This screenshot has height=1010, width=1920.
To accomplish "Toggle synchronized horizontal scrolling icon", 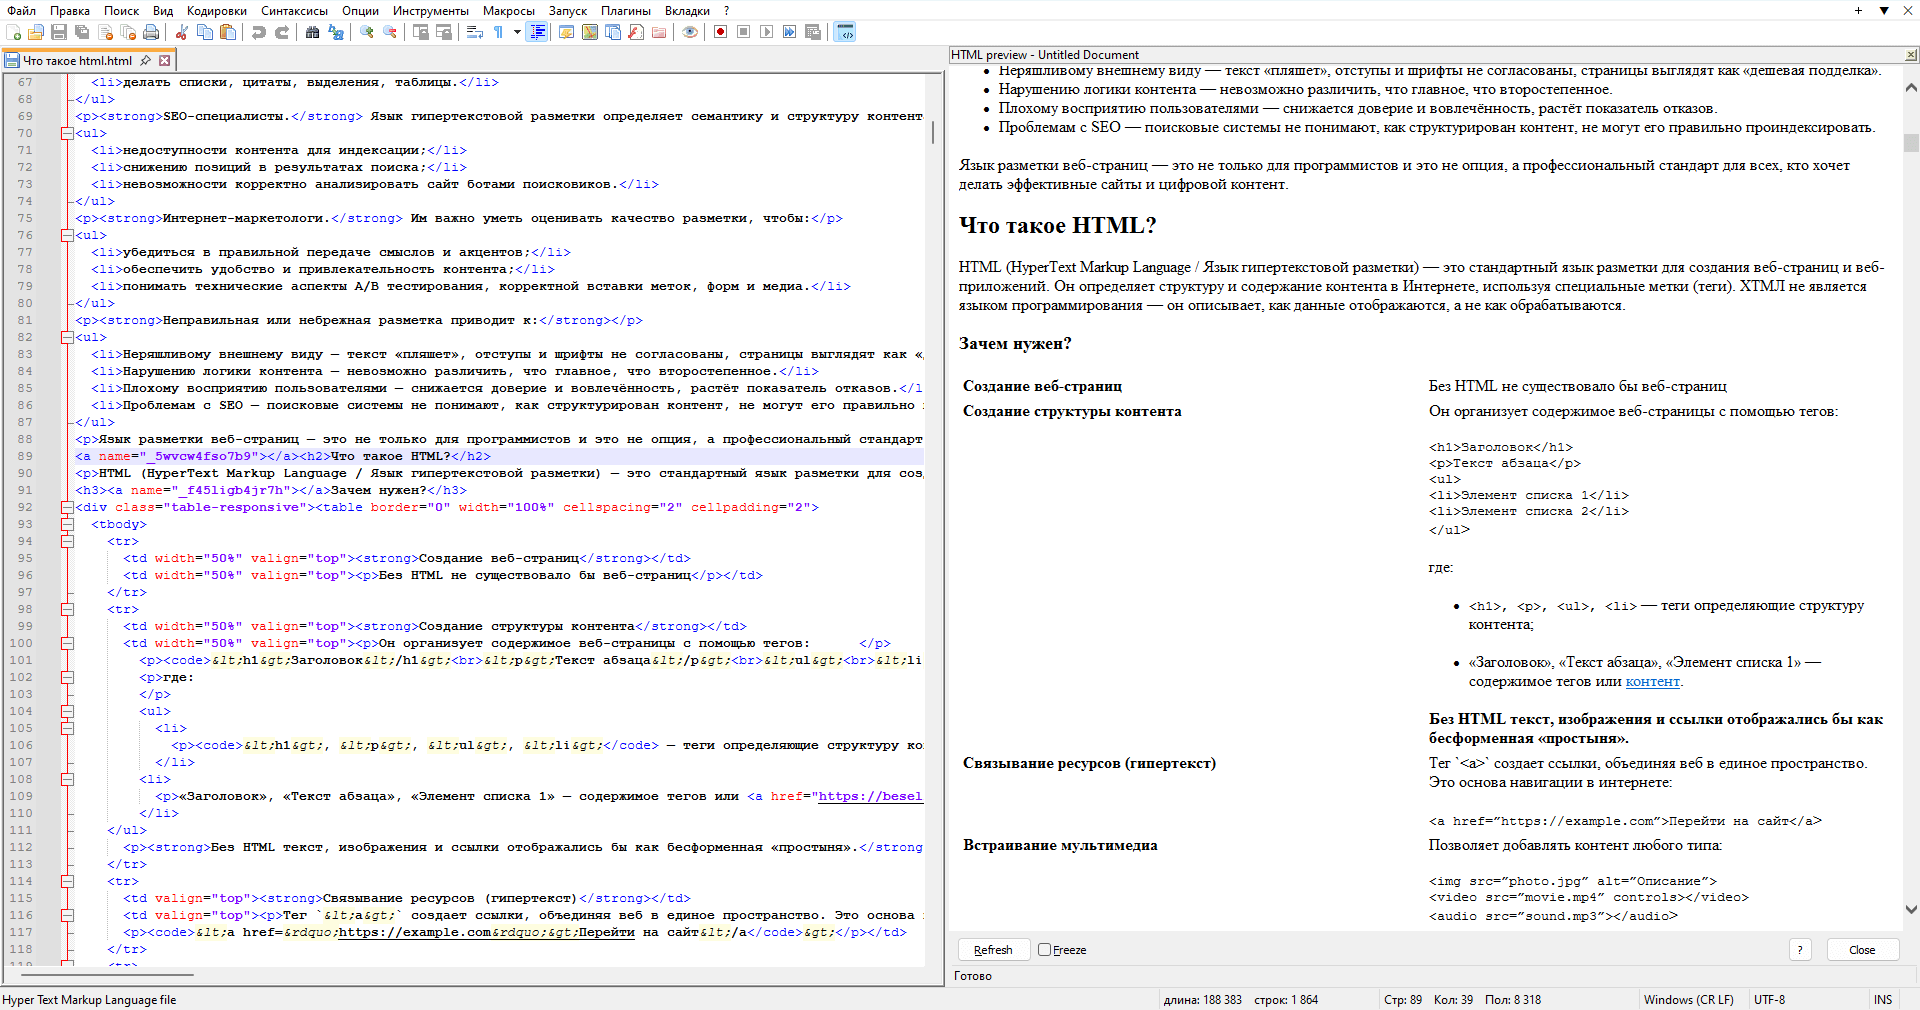I will point(444,32).
